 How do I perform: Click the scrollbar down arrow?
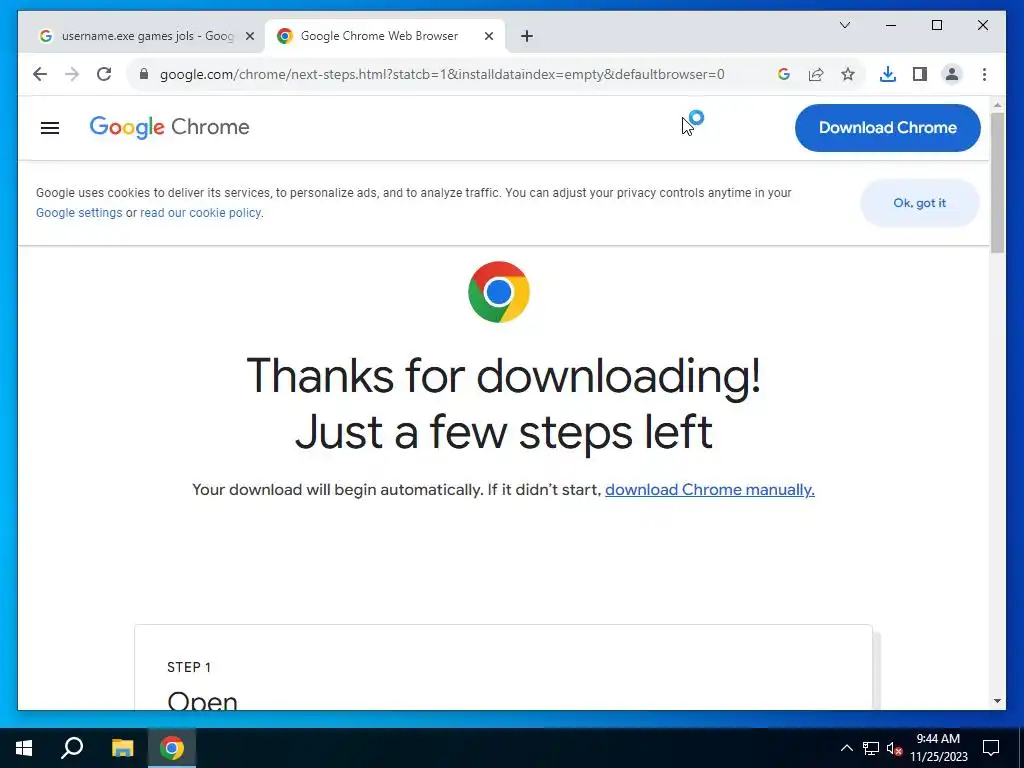[x=997, y=701]
